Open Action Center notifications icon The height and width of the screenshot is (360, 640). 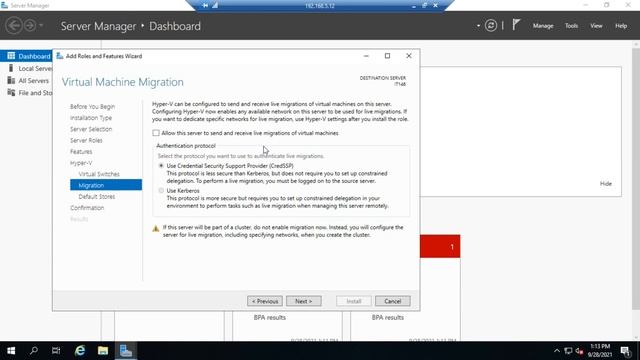[625, 351]
